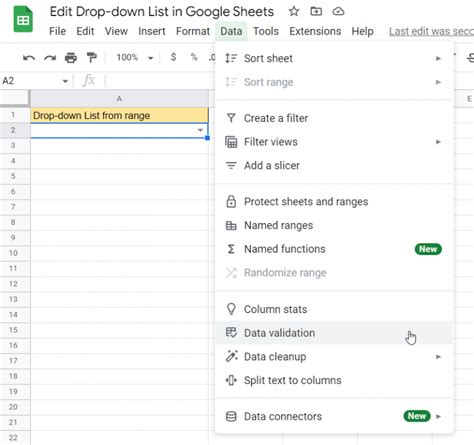The width and height of the screenshot is (474, 445).
Task: Choose Named ranges
Action: 334,226
